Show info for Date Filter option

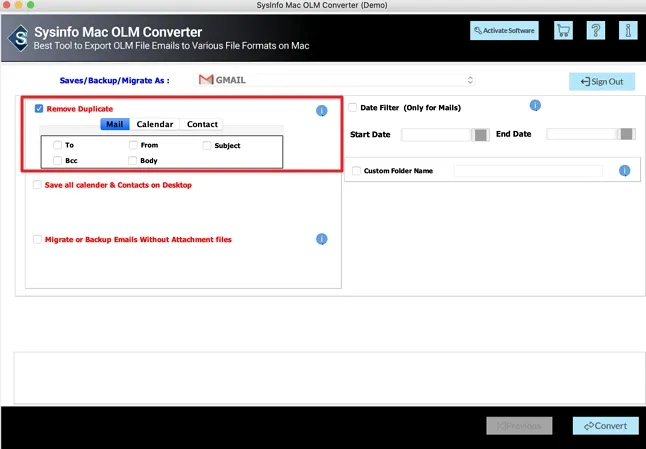535,105
